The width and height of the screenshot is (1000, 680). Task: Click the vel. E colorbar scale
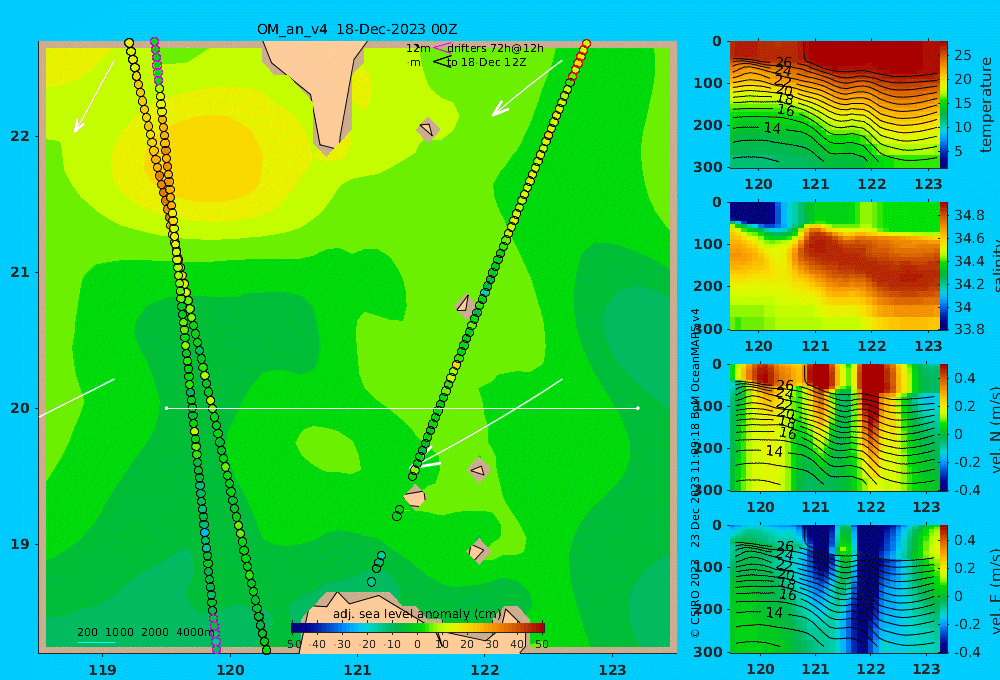pyautogui.click(x=944, y=589)
